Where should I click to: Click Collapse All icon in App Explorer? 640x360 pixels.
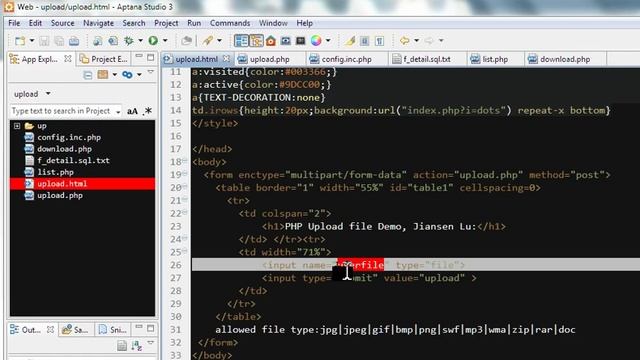click(x=88, y=75)
